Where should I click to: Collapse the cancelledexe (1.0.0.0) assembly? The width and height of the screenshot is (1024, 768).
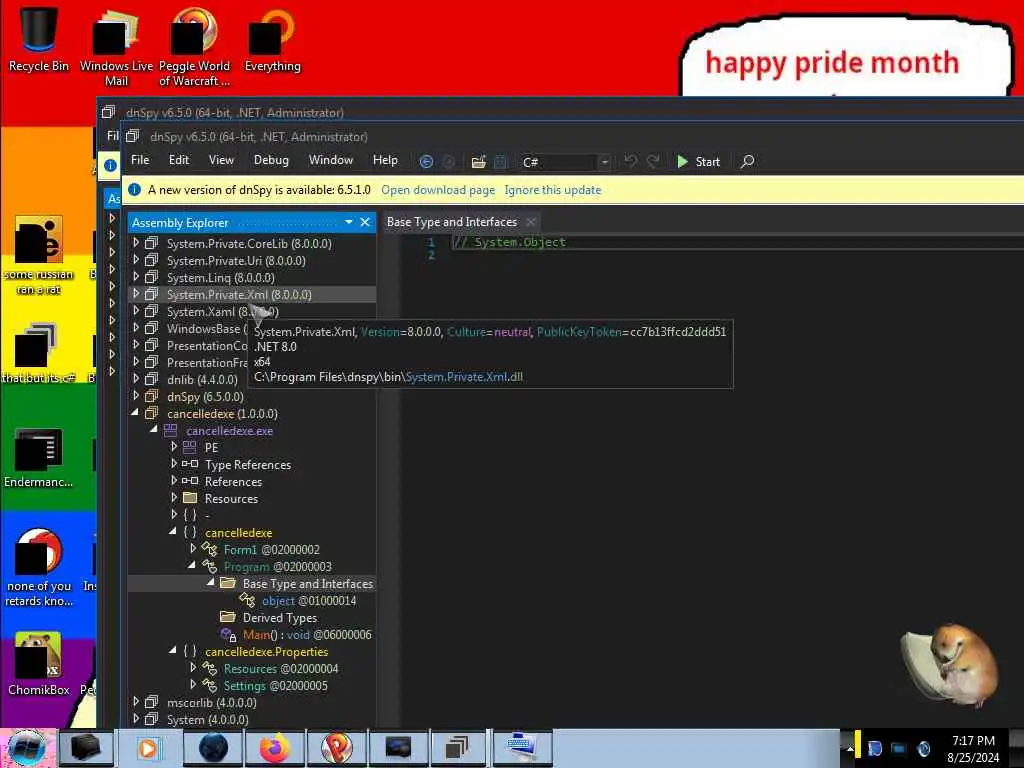pyautogui.click(x=135, y=413)
